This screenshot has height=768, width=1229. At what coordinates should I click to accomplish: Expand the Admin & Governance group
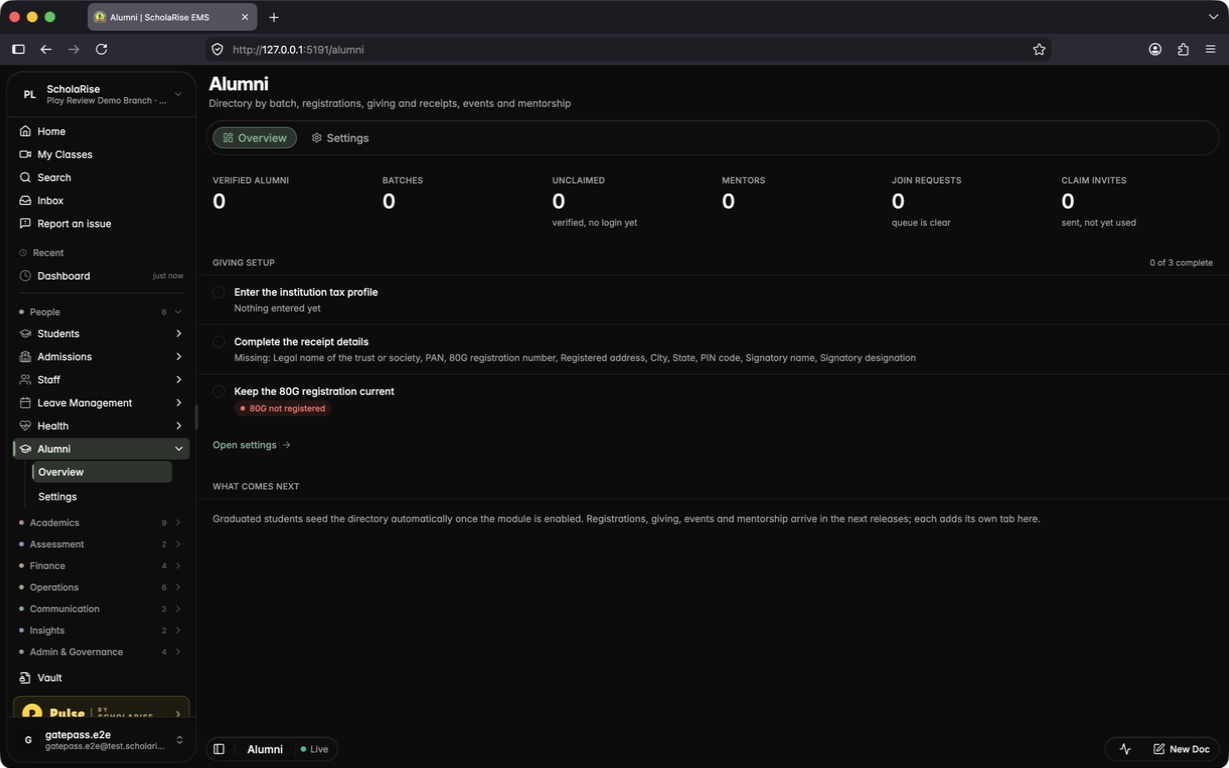coord(101,651)
